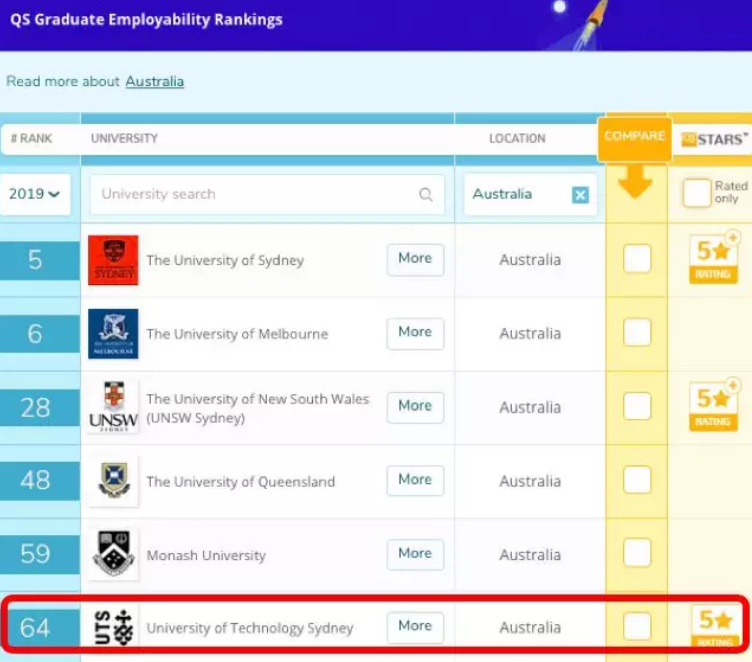752x662 pixels.
Task: Open the 2019 year dropdown
Action: pyautogui.click(x=35, y=194)
